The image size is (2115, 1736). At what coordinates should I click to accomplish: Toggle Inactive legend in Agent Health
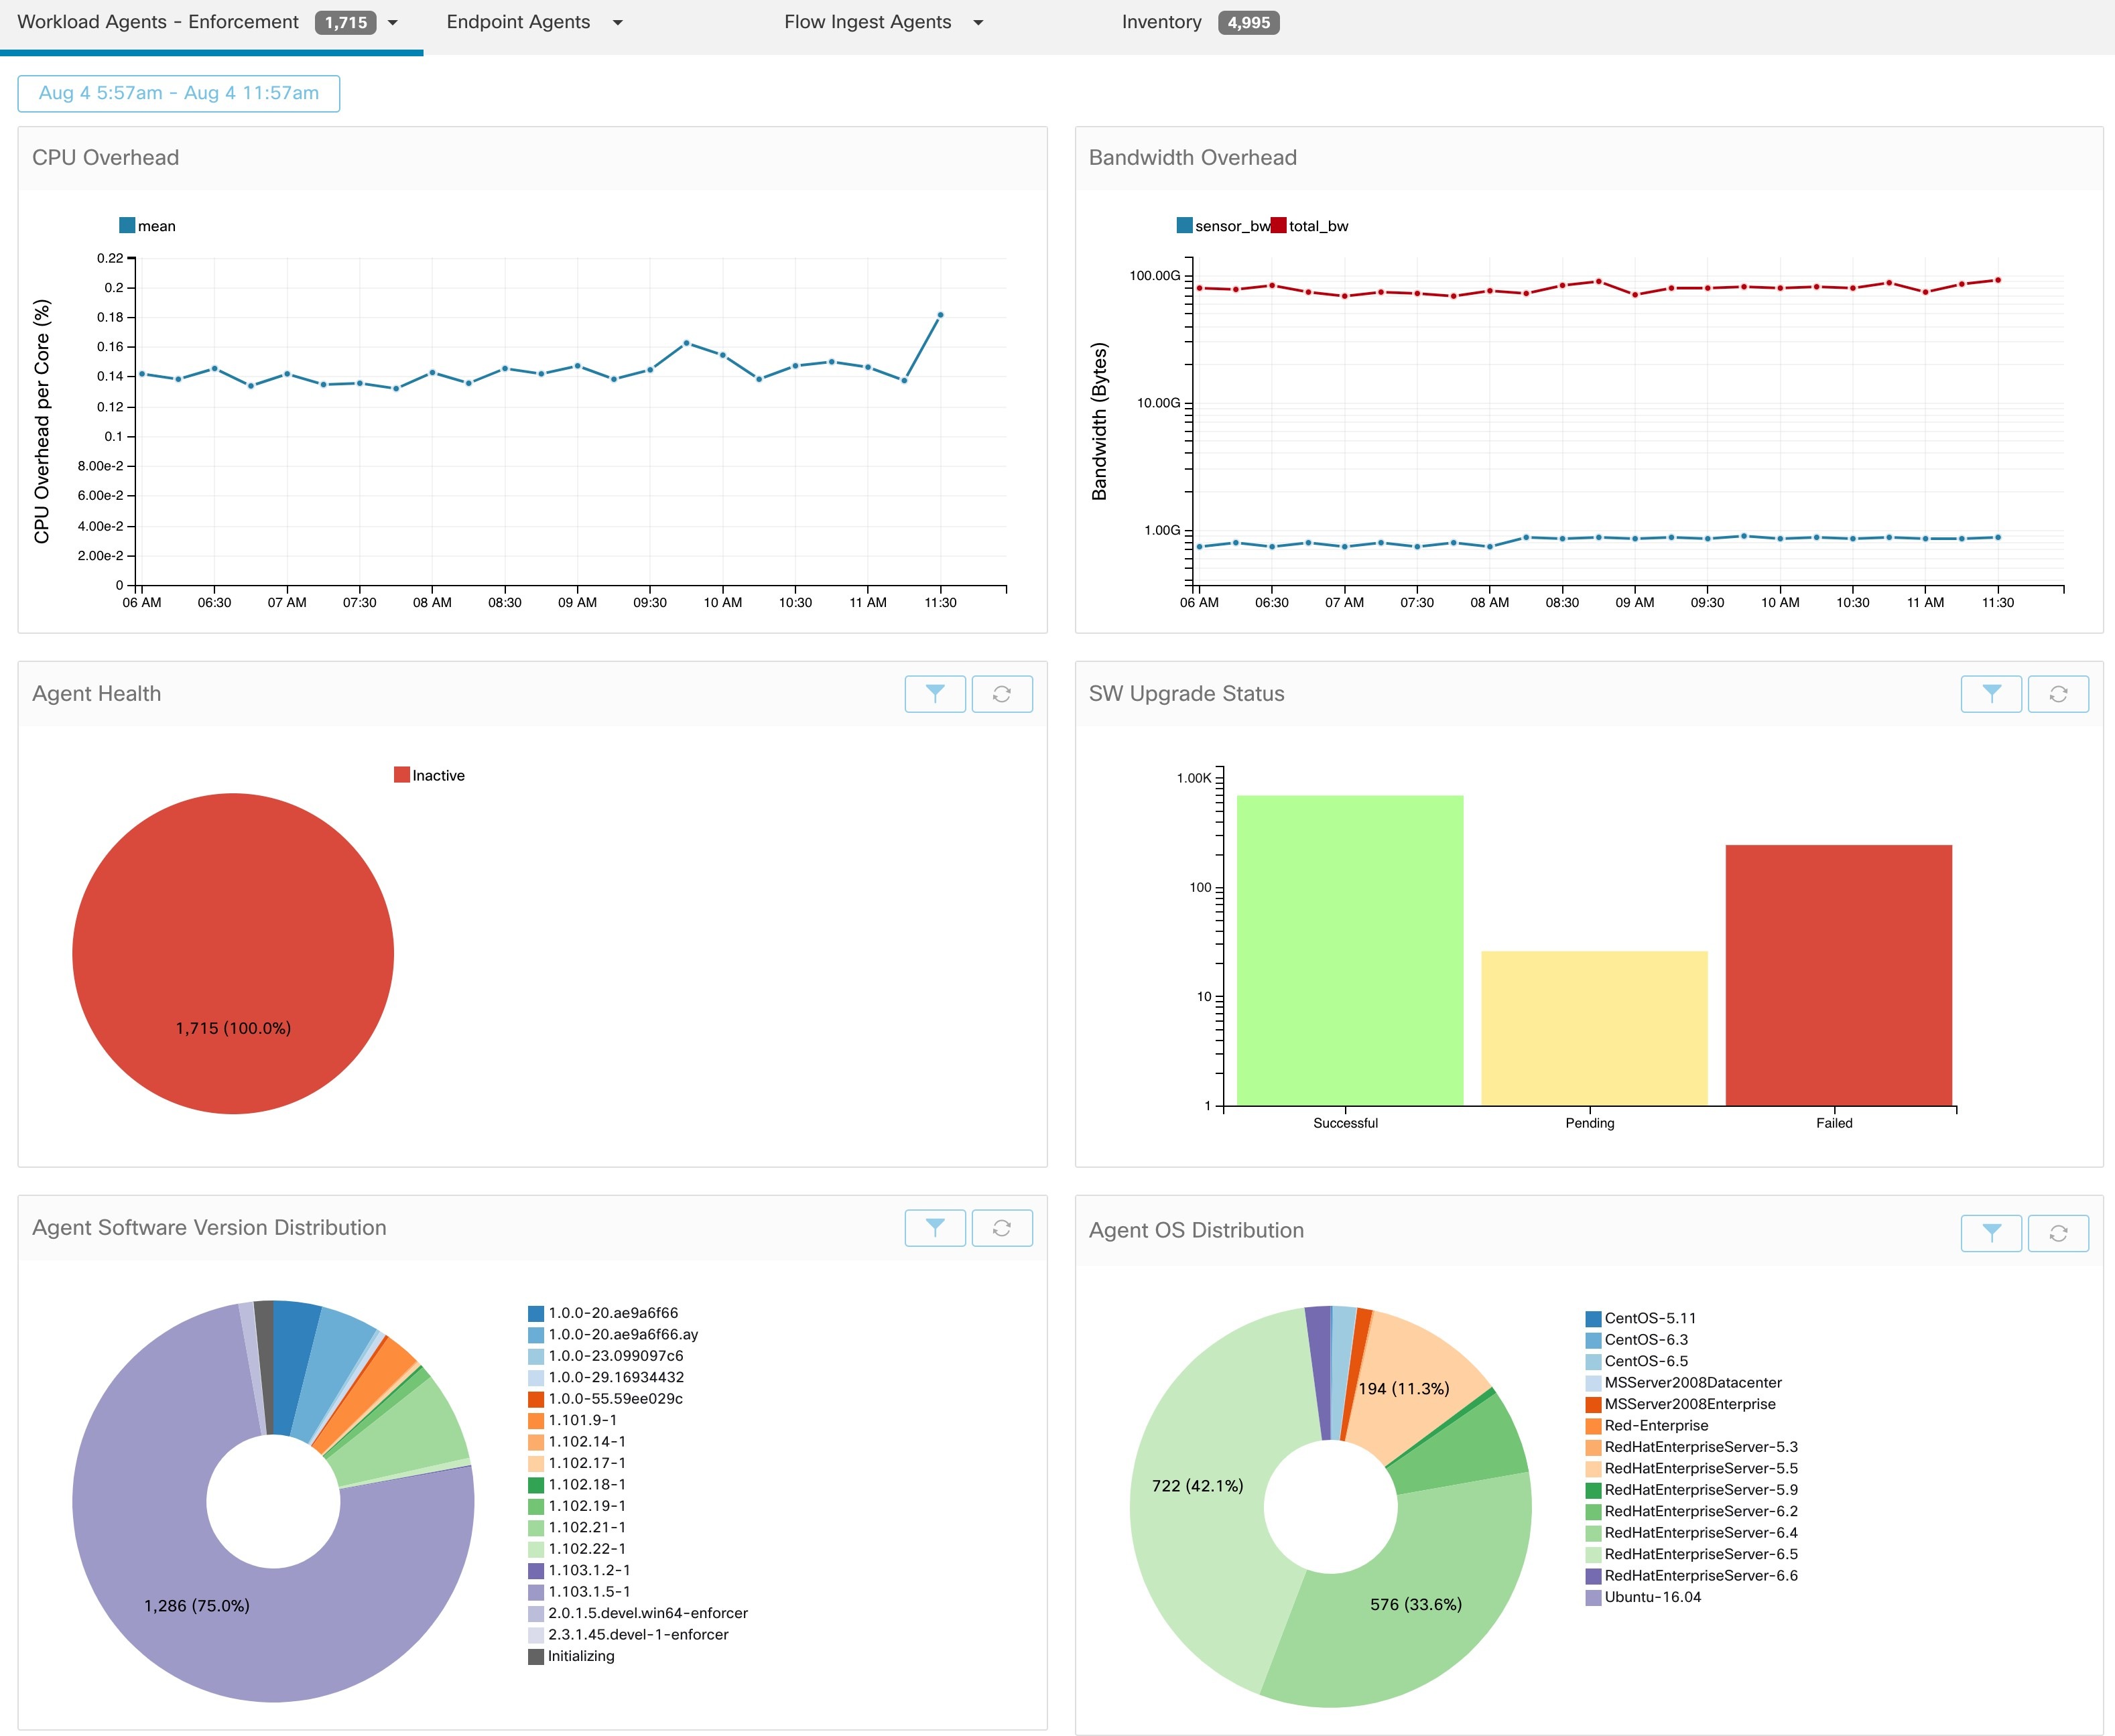pos(429,775)
